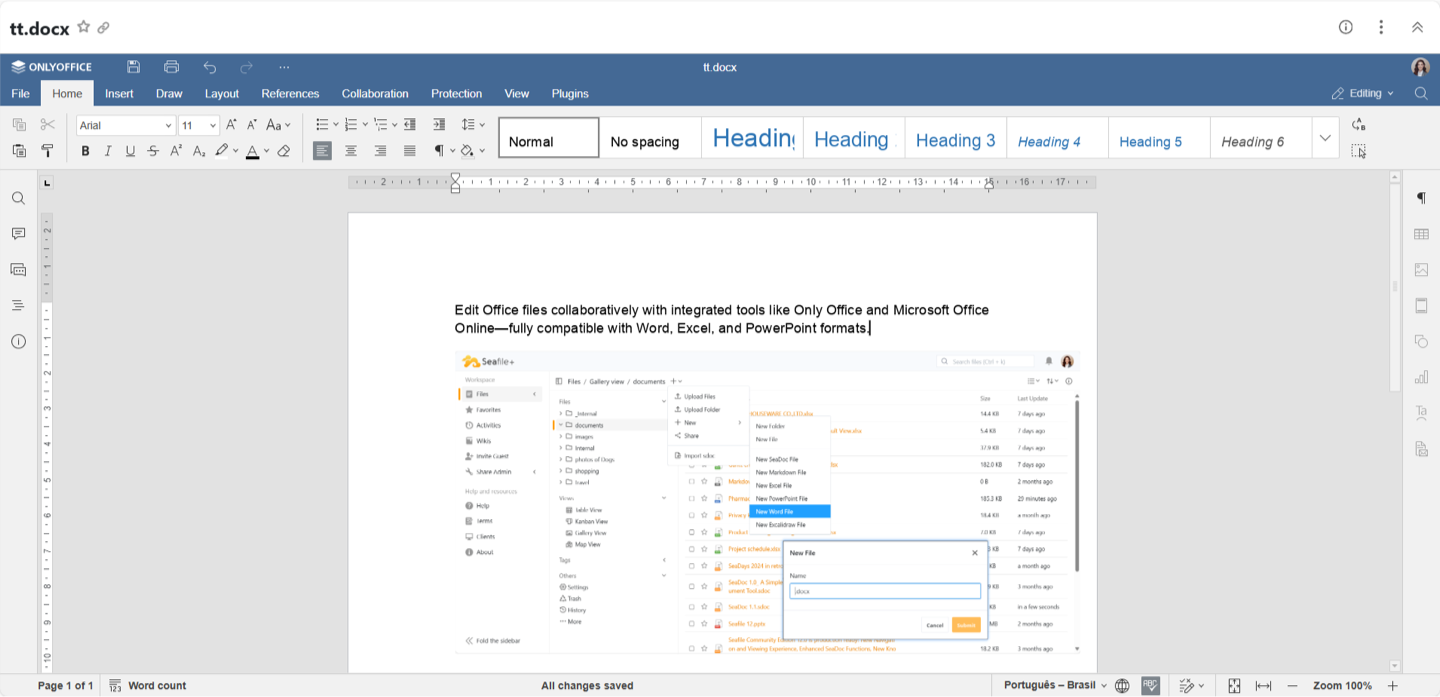Toggle justified paragraph alignment
Viewport: 1440px width, 697px height.
pyautogui.click(x=410, y=151)
